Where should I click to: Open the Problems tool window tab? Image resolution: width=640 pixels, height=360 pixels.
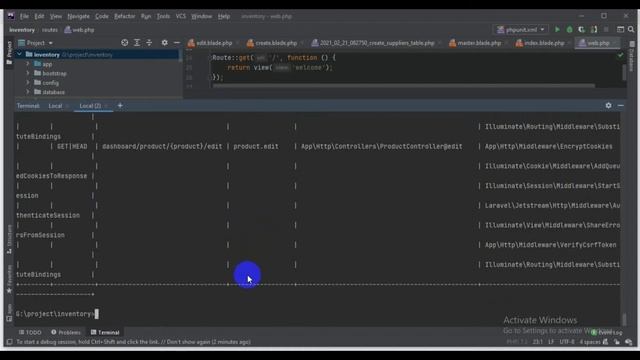tap(66, 333)
